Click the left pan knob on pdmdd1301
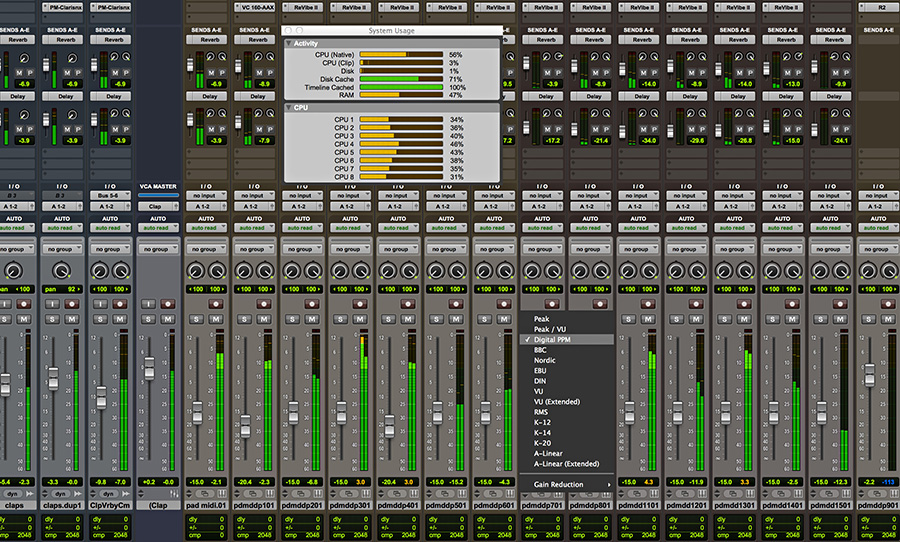900x542 pixels. (724, 270)
